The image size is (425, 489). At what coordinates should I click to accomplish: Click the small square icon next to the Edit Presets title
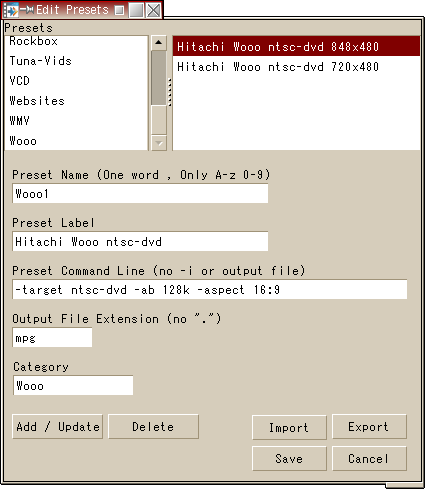(x=119, y=11)
